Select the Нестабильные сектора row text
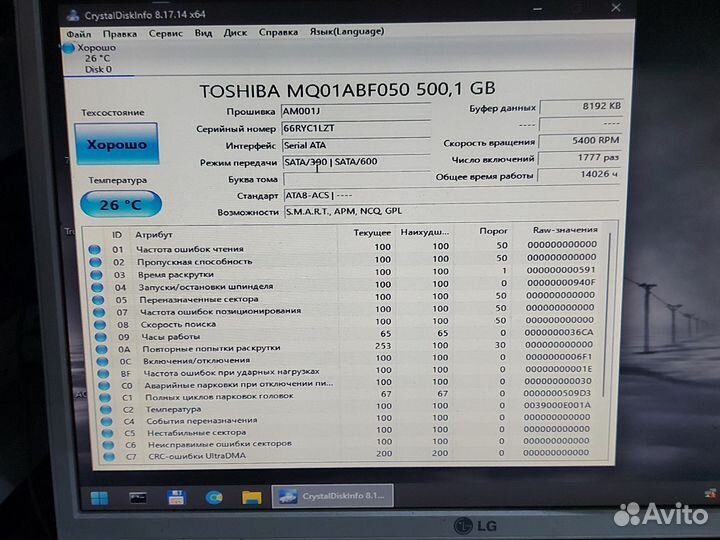720x540 pixels. point(197,433)
